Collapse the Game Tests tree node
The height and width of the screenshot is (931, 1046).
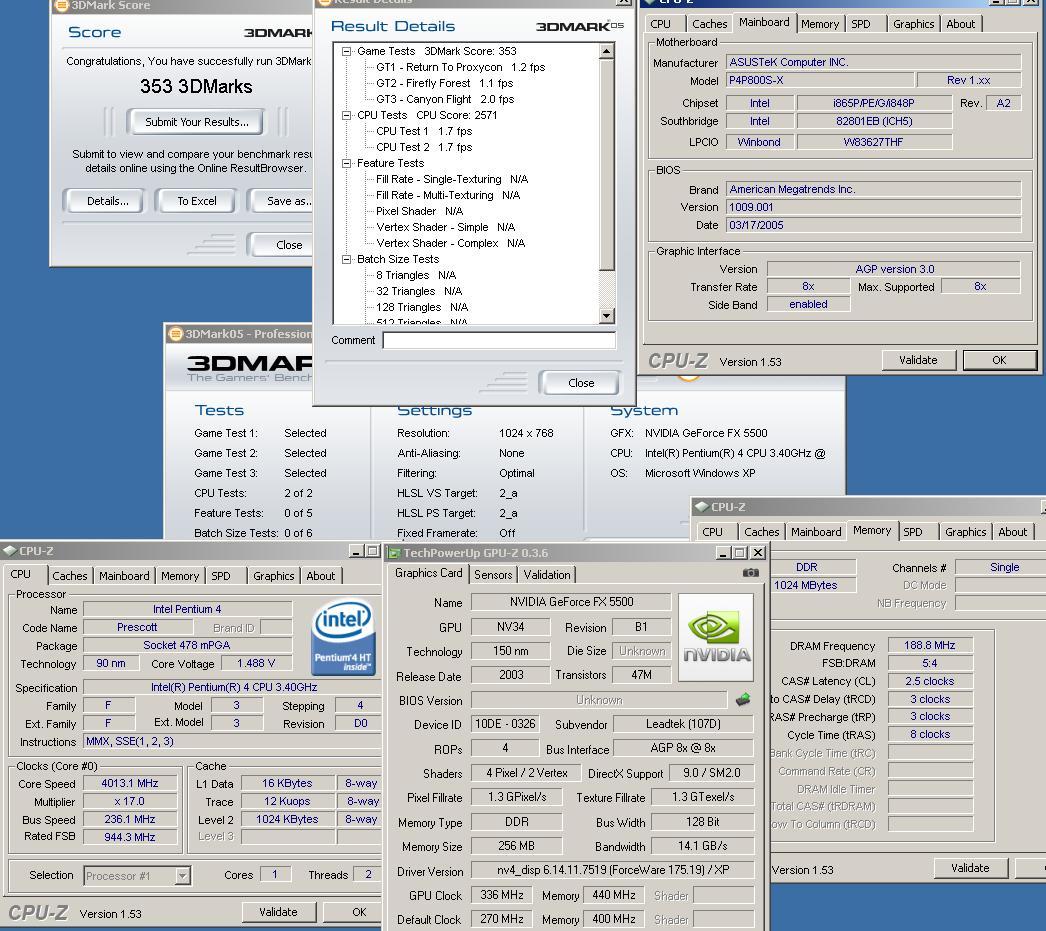(346, 51)
